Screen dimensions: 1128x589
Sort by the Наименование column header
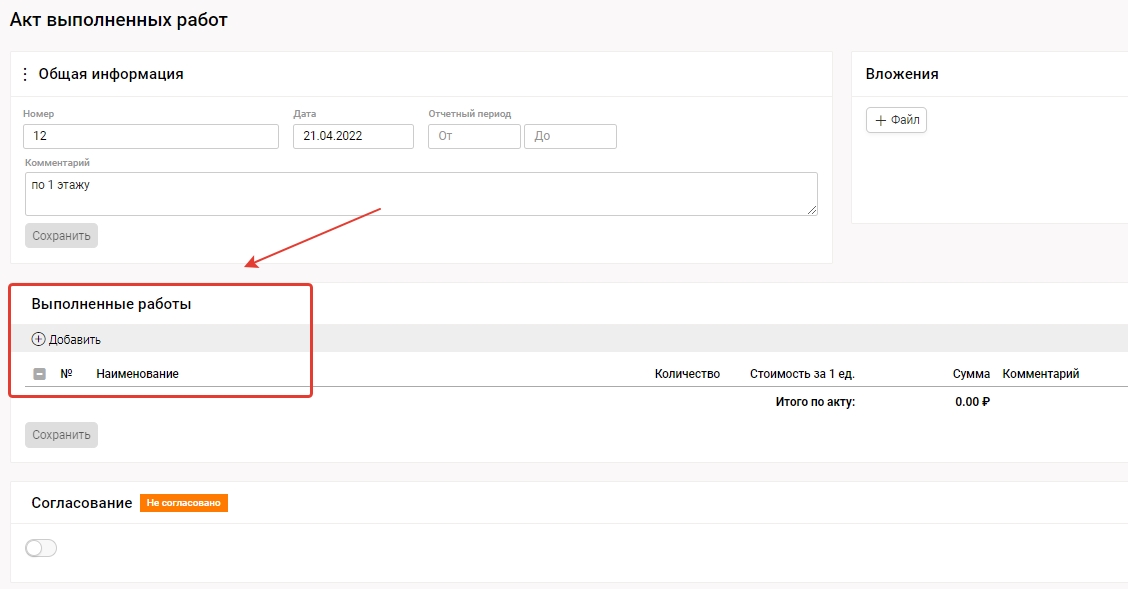[x=137, y=374]
